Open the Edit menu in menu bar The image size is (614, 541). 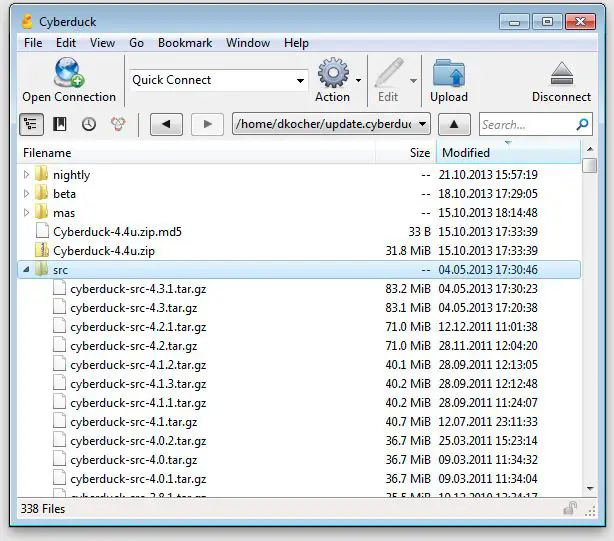66,43
